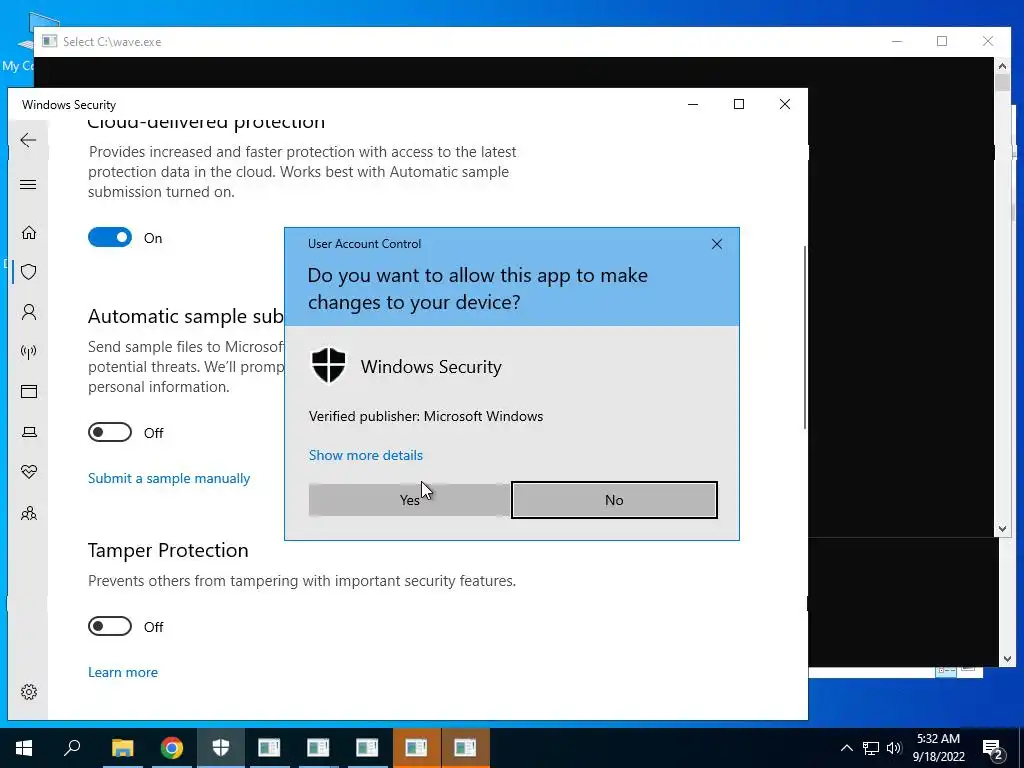Open Account protection person icon
The width and height of the screenshot is (1024, 768).
(x=29, y=312)
